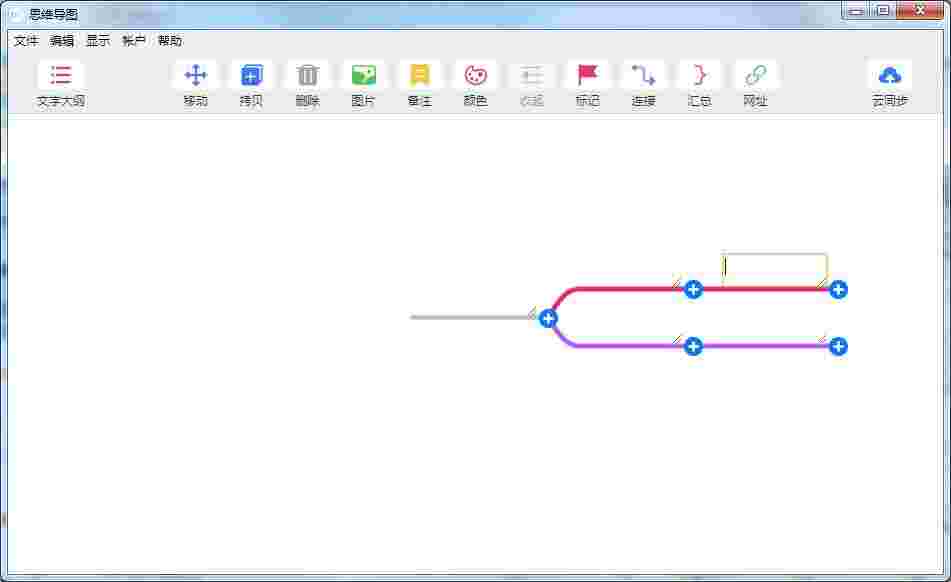The width and height of the screenshot is (951, 582).
Task: Open the 帐户 menu
Action: pyautogui.click(x=133, y=41)
